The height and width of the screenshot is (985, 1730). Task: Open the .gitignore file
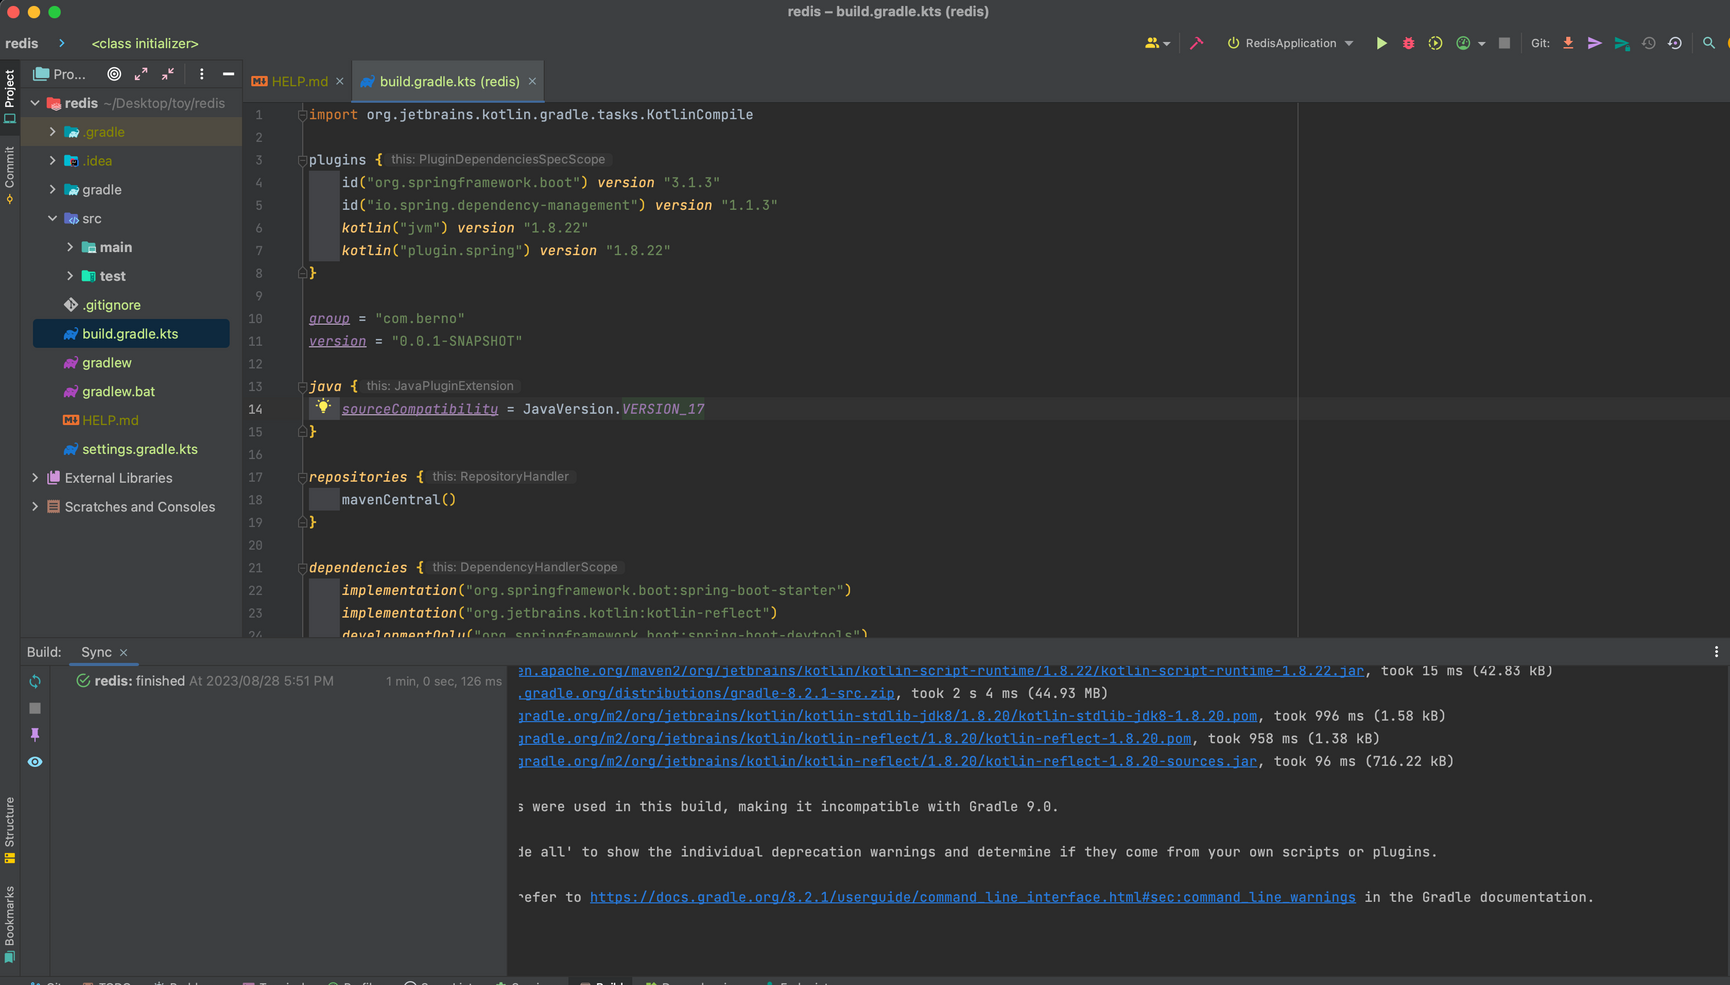[111, 305]
